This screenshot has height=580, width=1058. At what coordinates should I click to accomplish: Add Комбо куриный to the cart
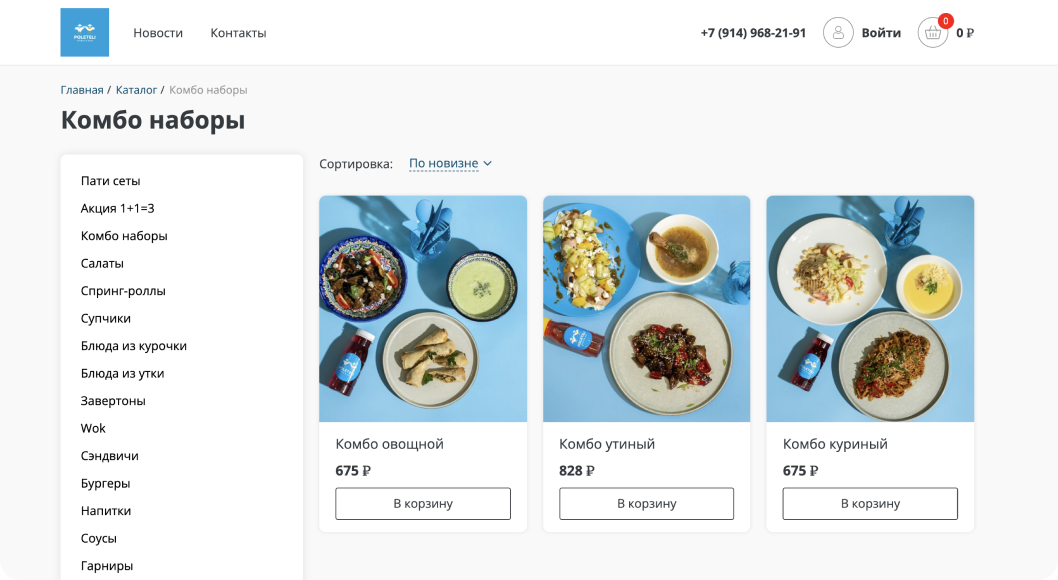point(870,503)
